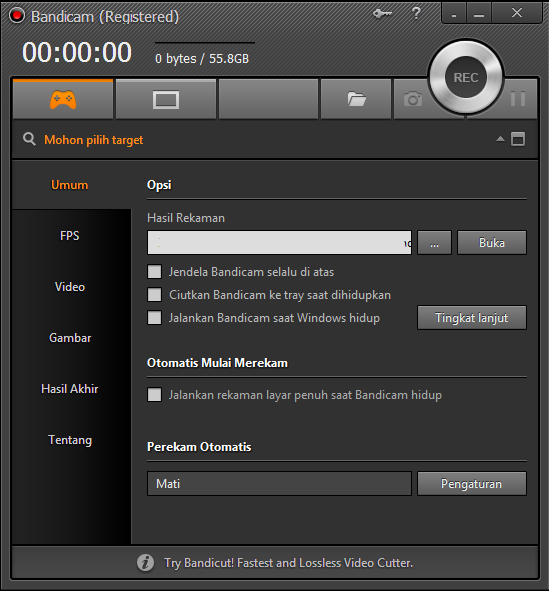Viewport: 549px width, 591px height.
Task: Click the Try Bandicut promotional link
Action: click(289, 563)
